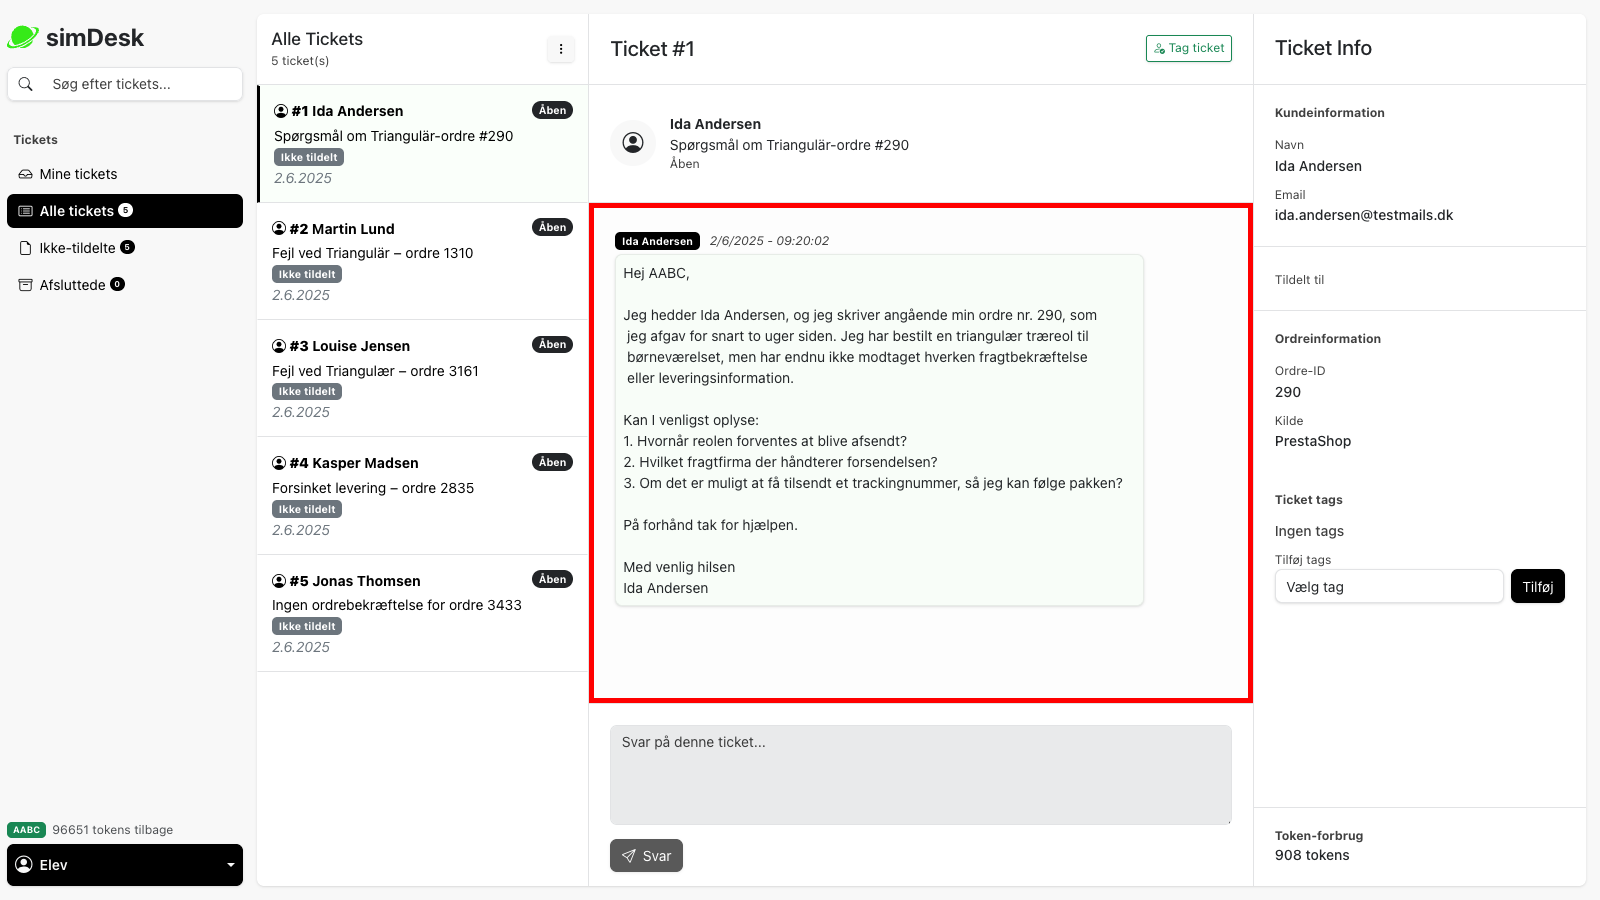1600x900 pixels.
Task: Click the Ikke-tildelte tray icon
Action: point(24,247)
